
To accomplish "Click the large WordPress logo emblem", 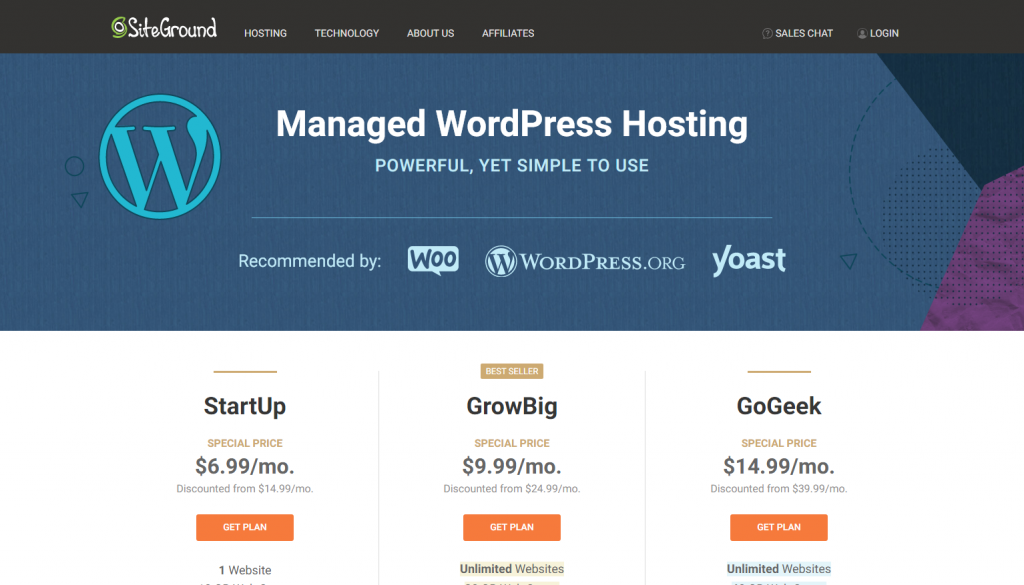I will point(160,155).
